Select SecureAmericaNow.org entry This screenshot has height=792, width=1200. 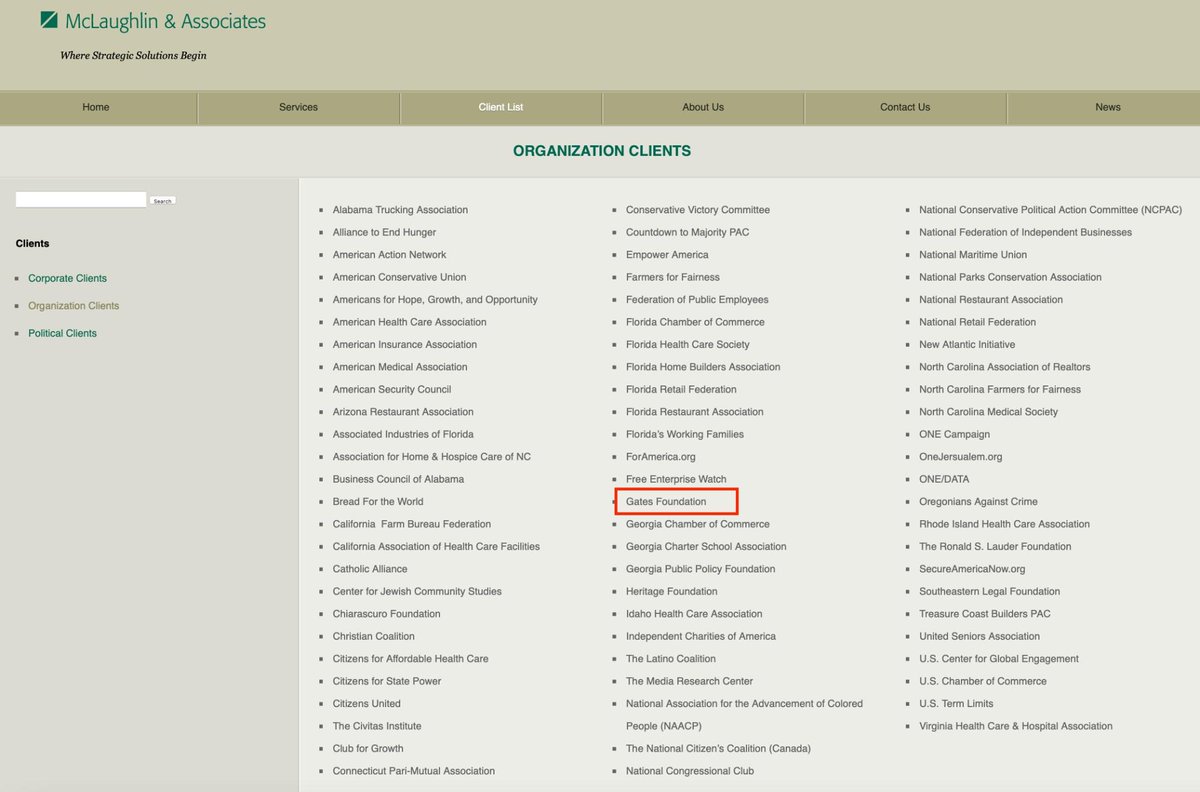[972, 569]
